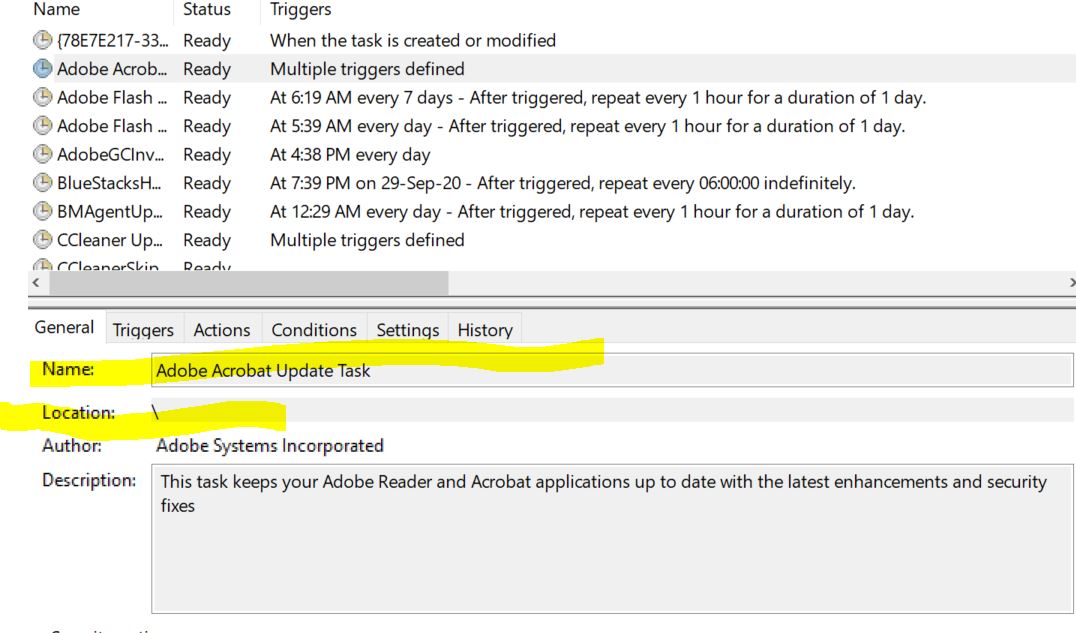Click Ready status of AdobeGCInv... row
The height and width of the screenshot is (633, 1076).
pyautogui.click(x=207, y=154)
